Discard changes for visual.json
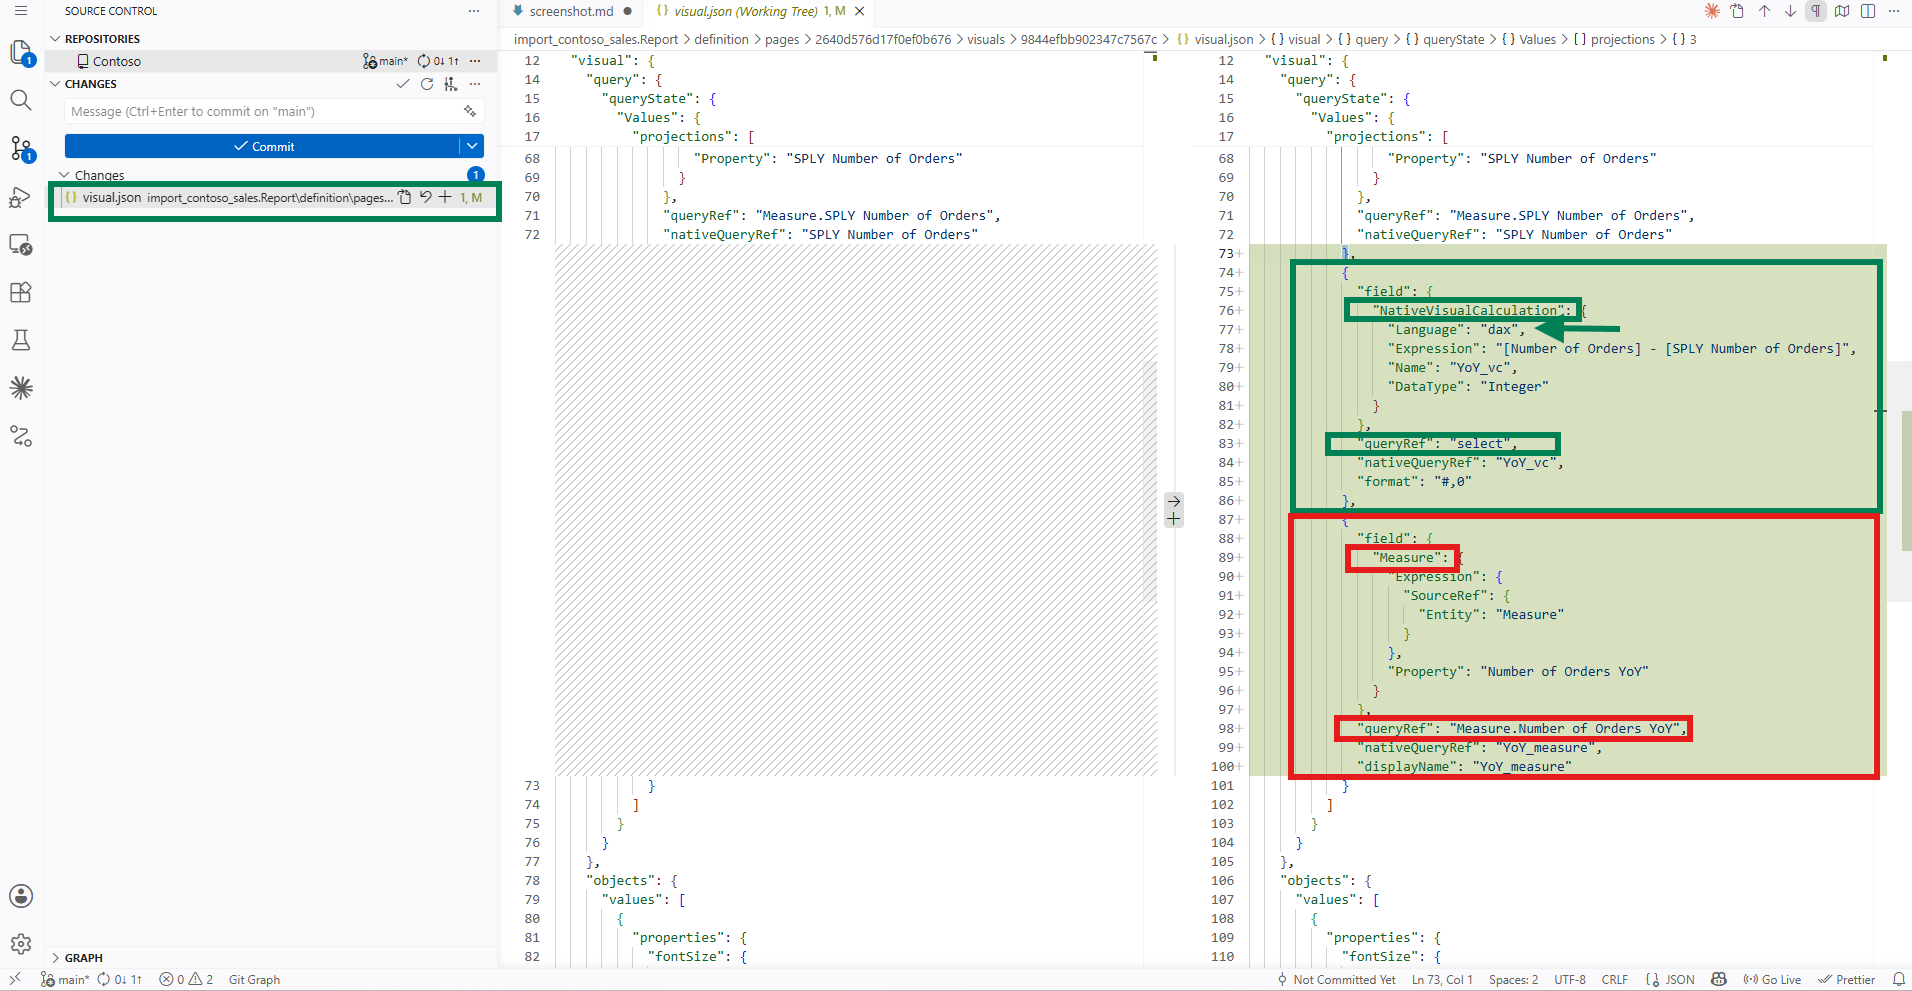 click(426, 197)
